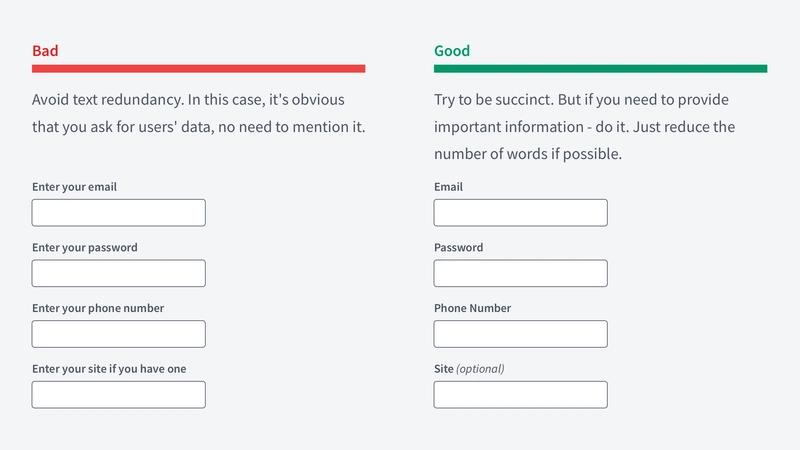The image size is (800, 450).
Task: Click the 'Enter your email' label
Action: pyautogui.click(x=74, y=187)
